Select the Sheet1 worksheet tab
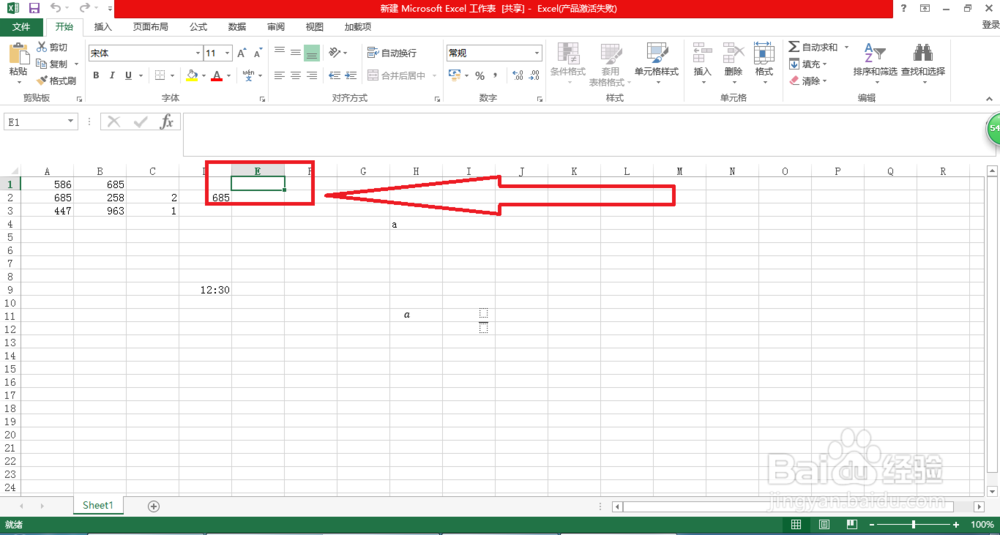 [x=98, y=505]
